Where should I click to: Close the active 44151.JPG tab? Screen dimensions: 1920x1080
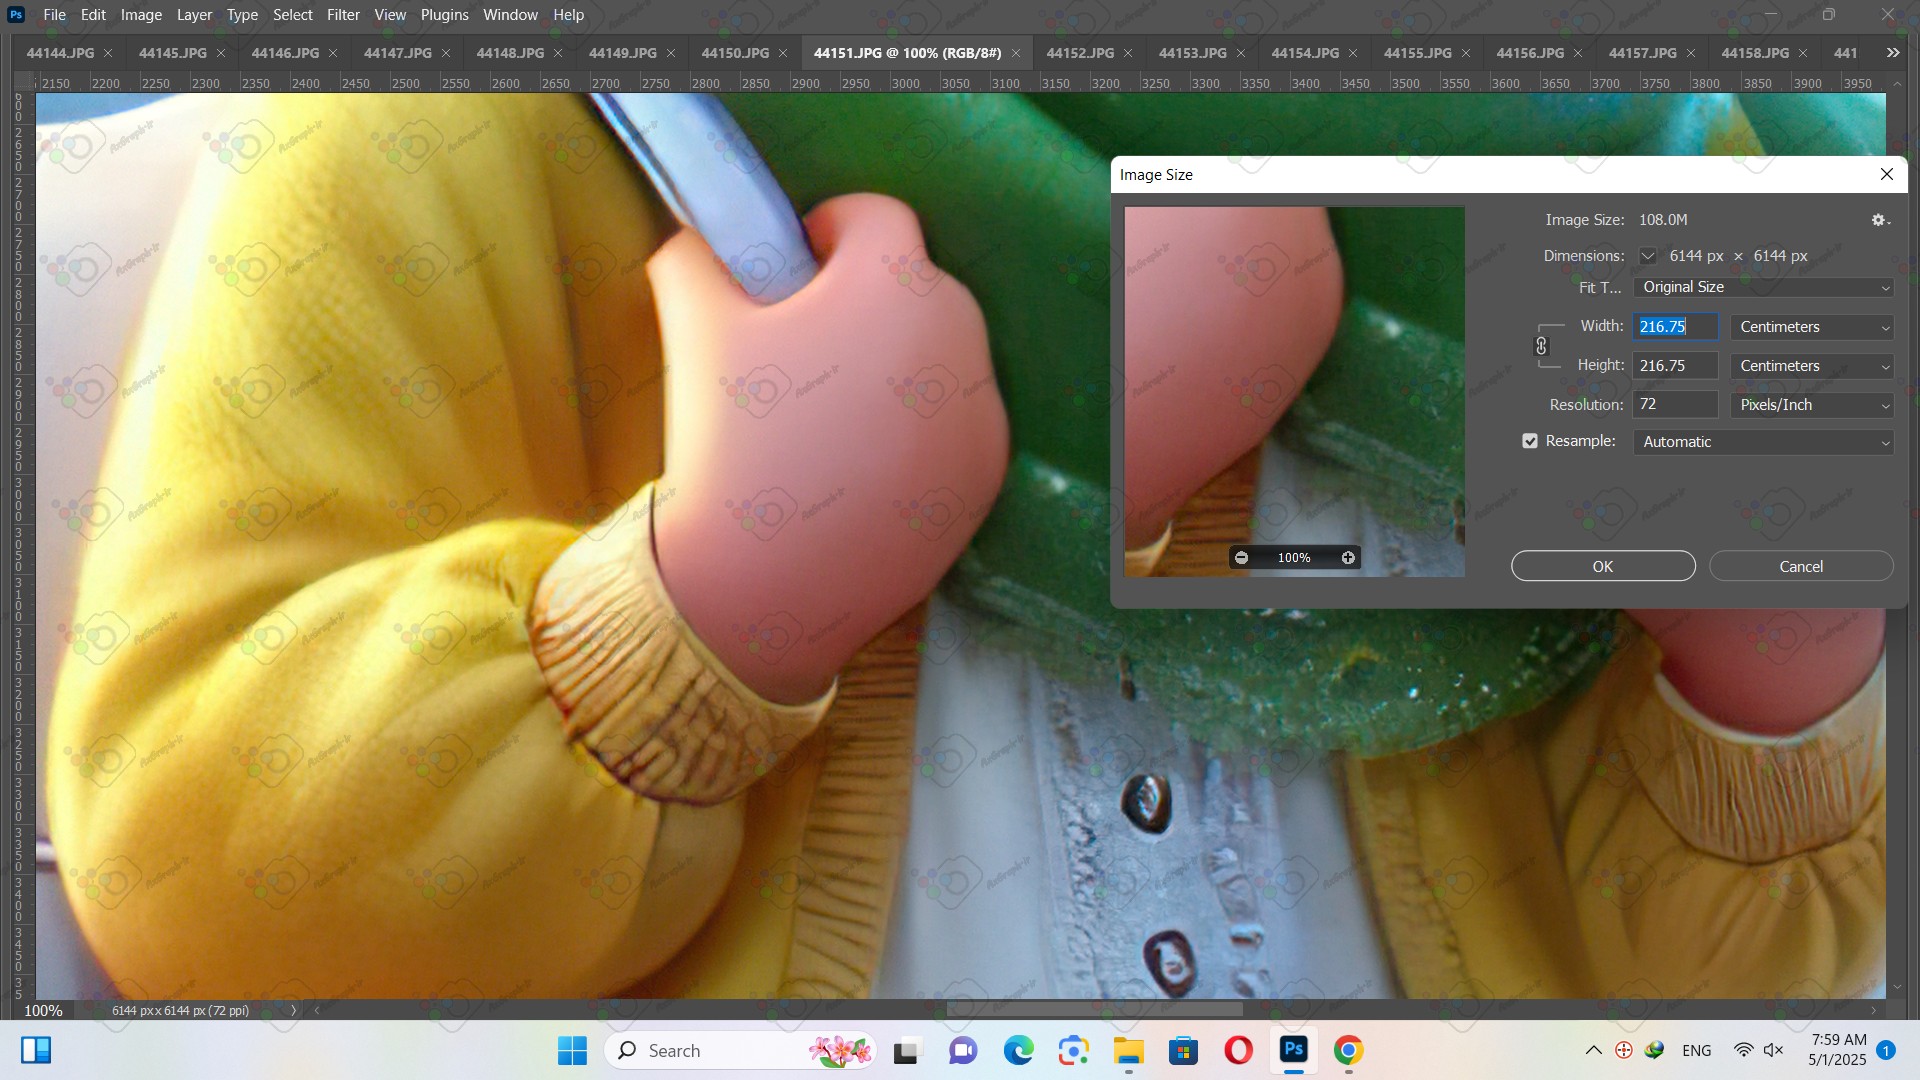click(1016, 53)
